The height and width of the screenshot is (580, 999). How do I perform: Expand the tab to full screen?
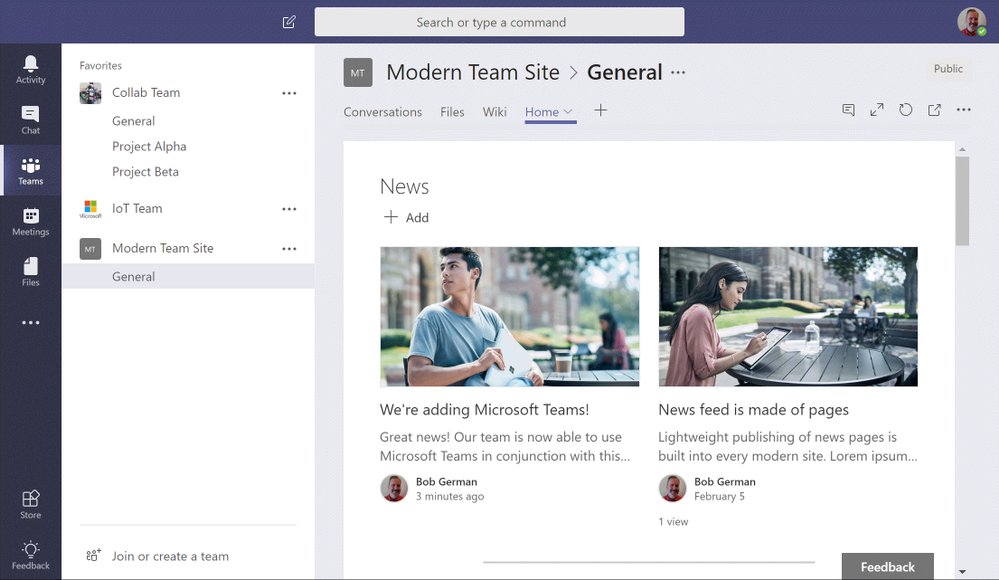coord(877,110)
